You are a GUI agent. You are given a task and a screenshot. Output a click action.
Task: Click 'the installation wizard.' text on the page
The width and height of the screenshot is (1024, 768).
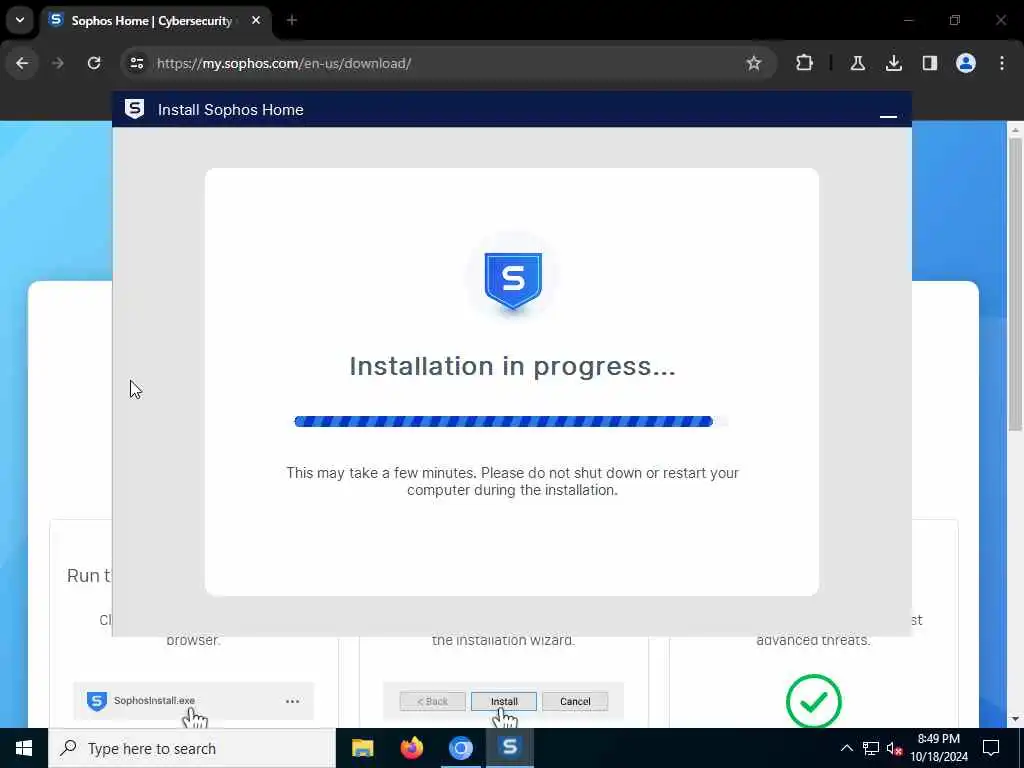coord(503,641)
